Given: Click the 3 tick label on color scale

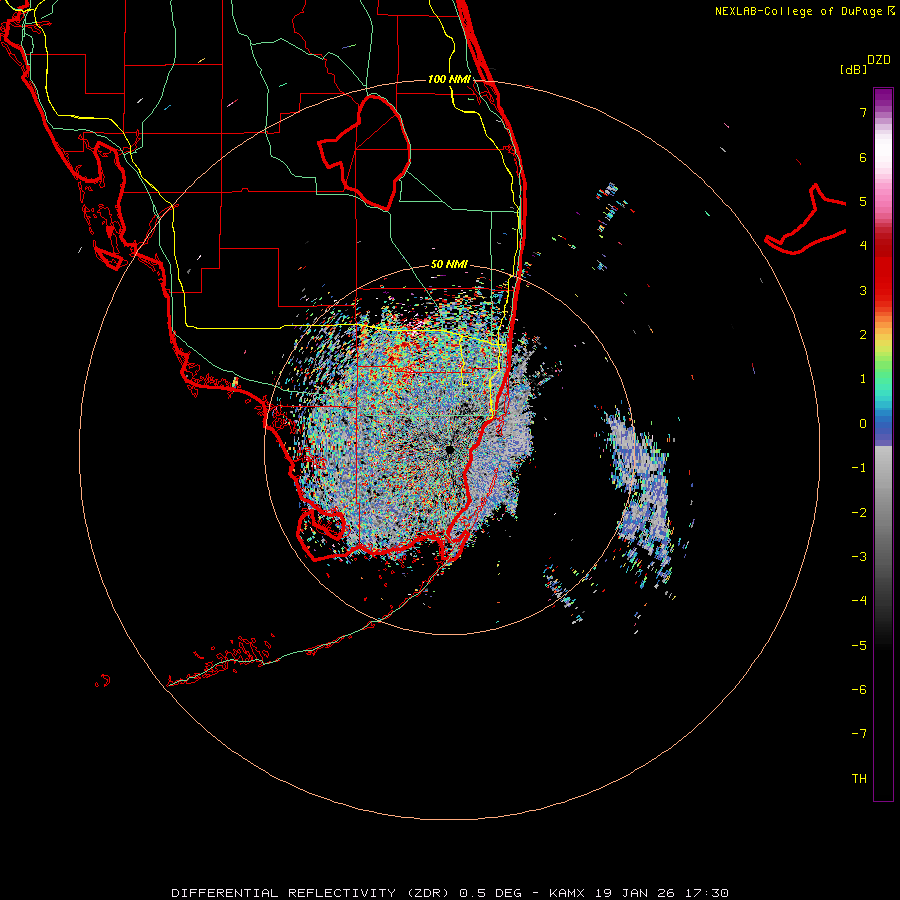Looking at the screenshot, I should [x=863, y=290].
